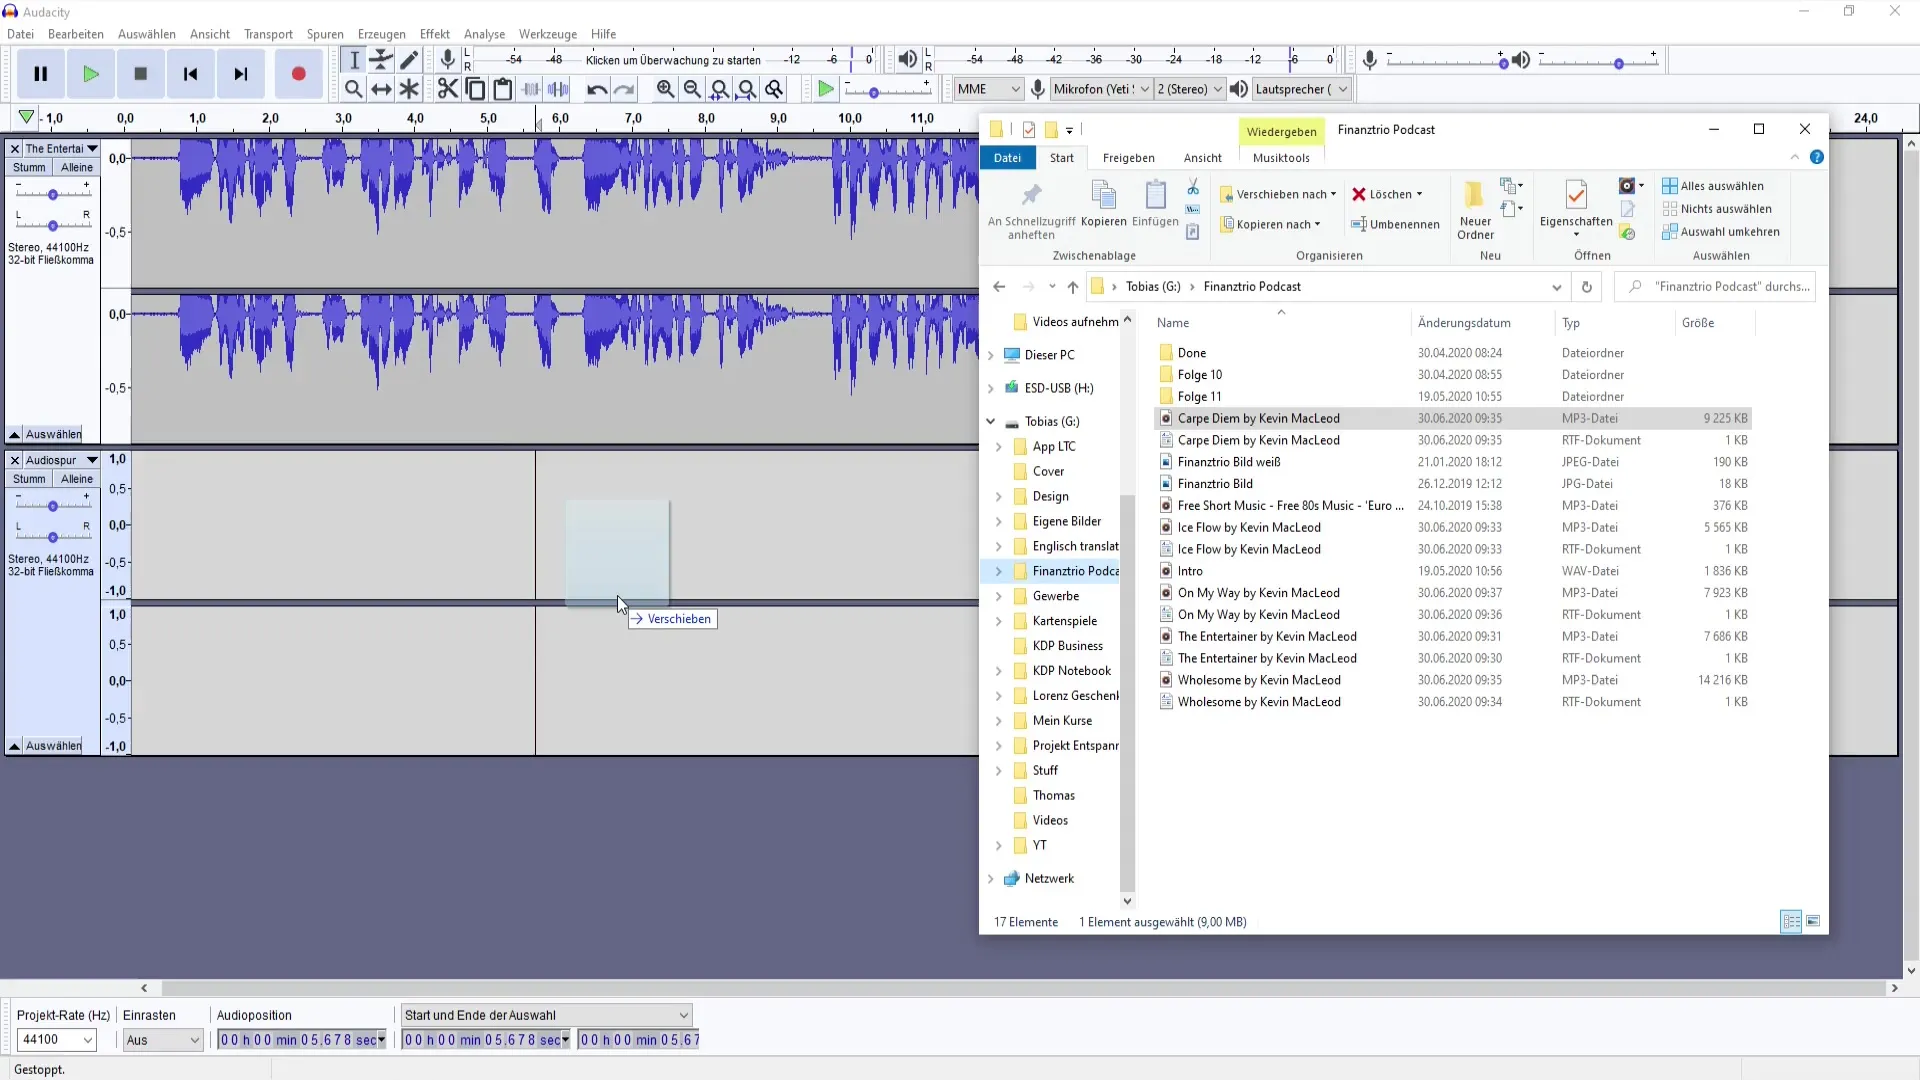This screenshot has height=1080, width=1920.
Task: Start recording with the red Record button
Action: coord(298,74)
